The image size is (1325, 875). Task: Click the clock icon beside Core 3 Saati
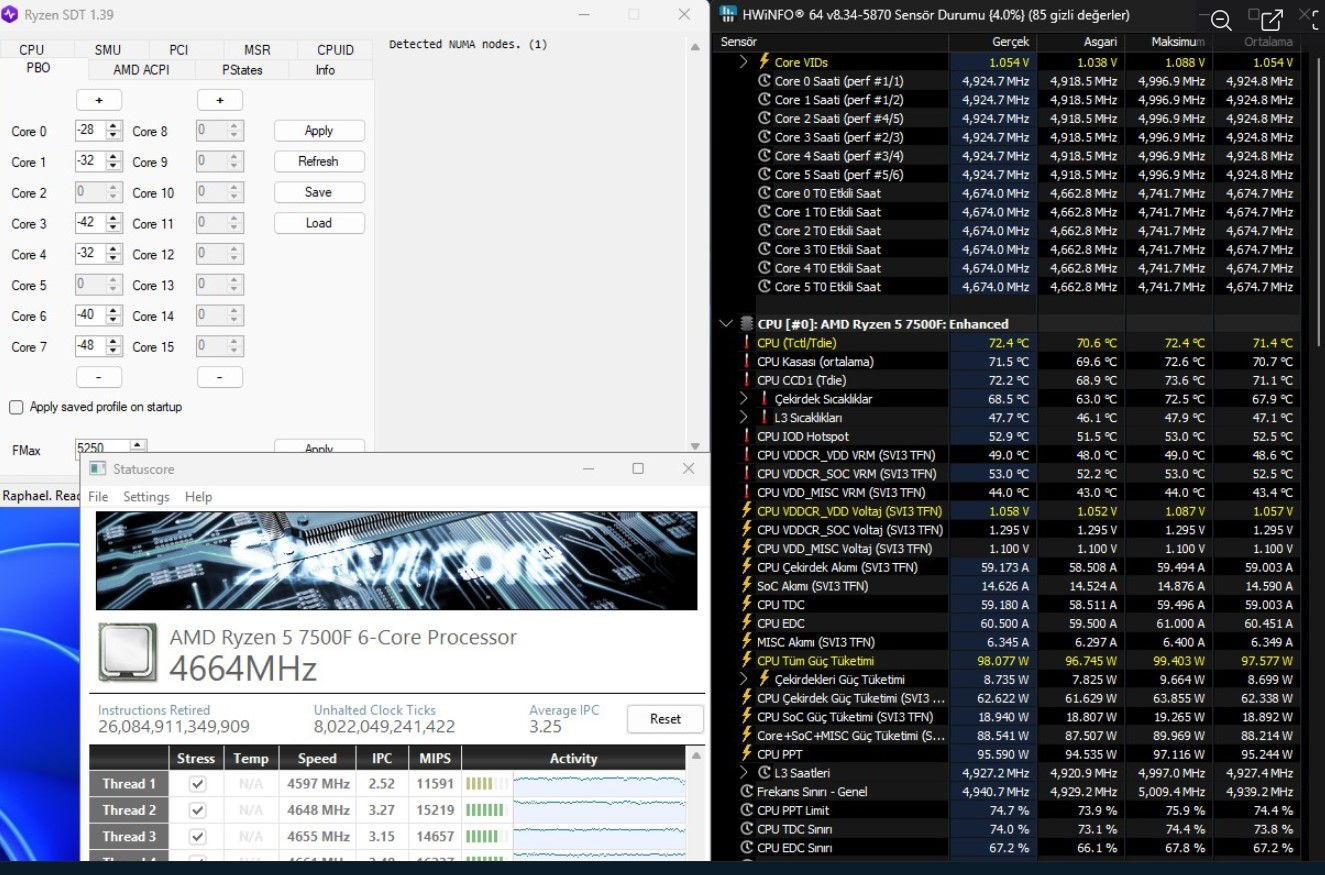[765, 137]
